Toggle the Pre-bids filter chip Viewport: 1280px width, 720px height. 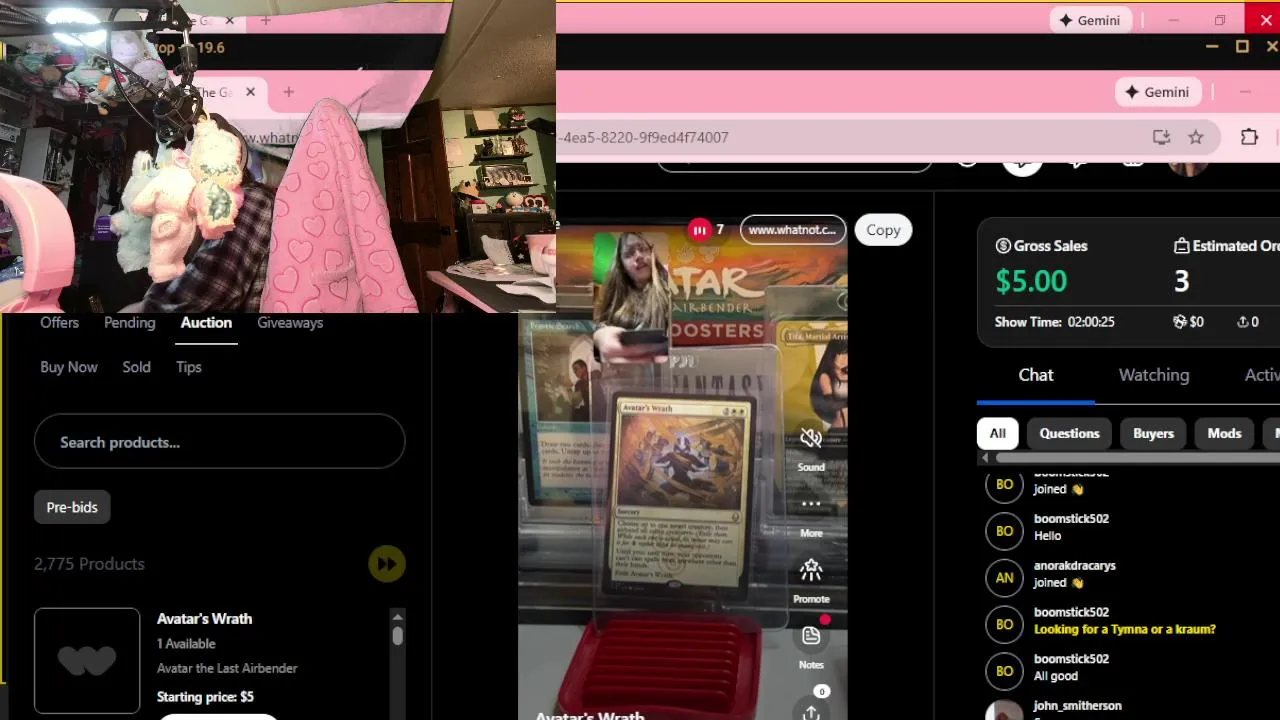point(72,507)
